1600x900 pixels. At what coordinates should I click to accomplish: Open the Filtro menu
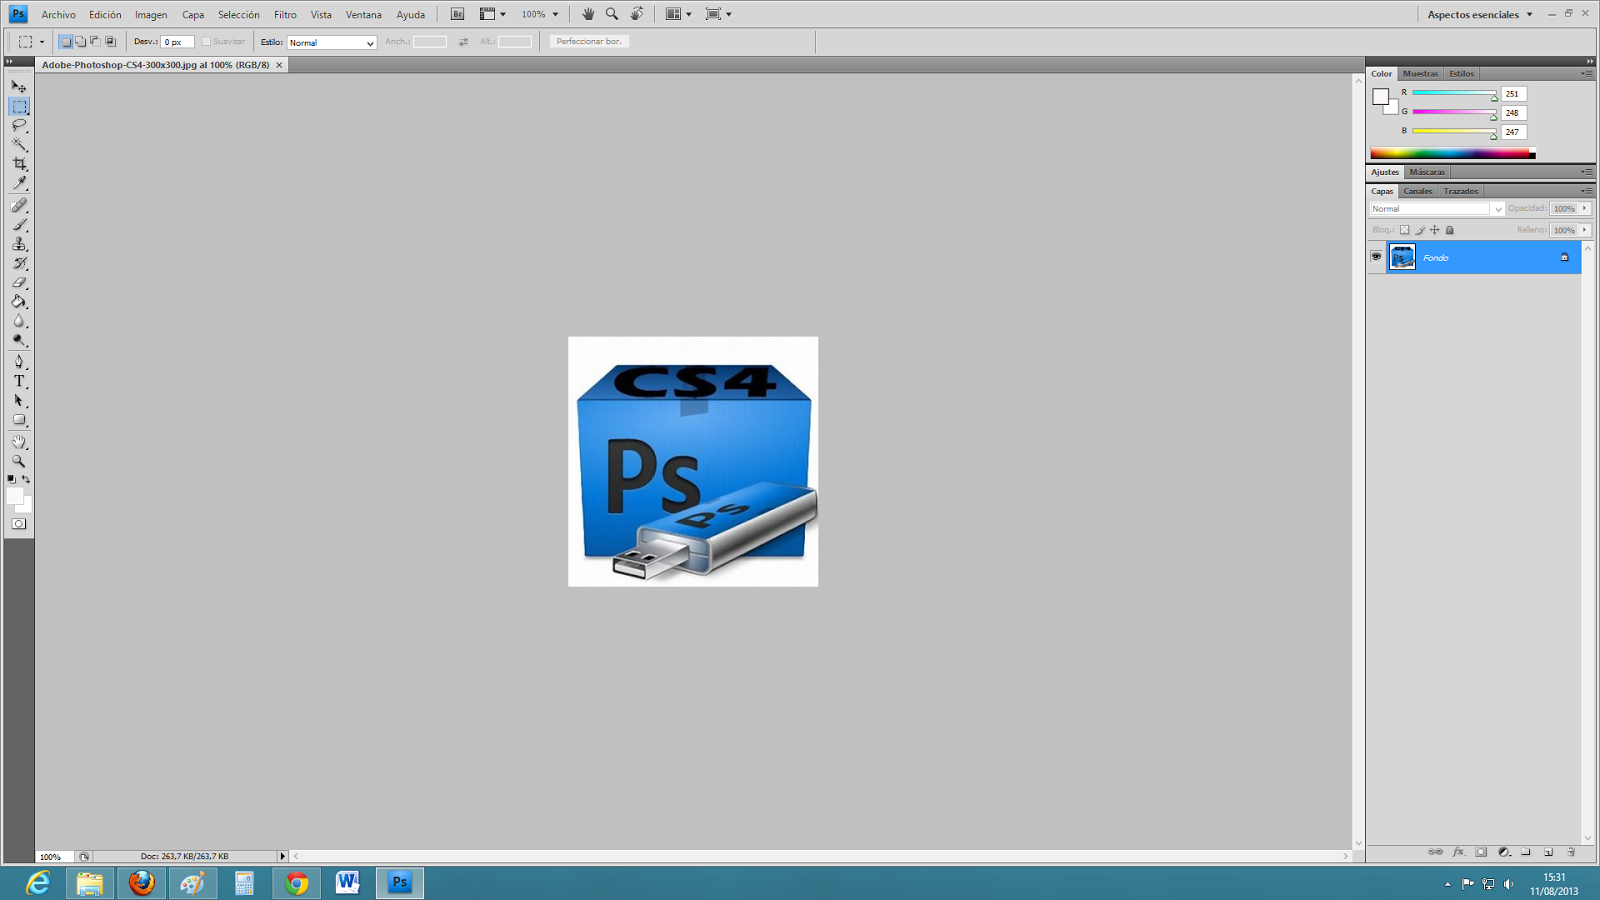(285, 15)
